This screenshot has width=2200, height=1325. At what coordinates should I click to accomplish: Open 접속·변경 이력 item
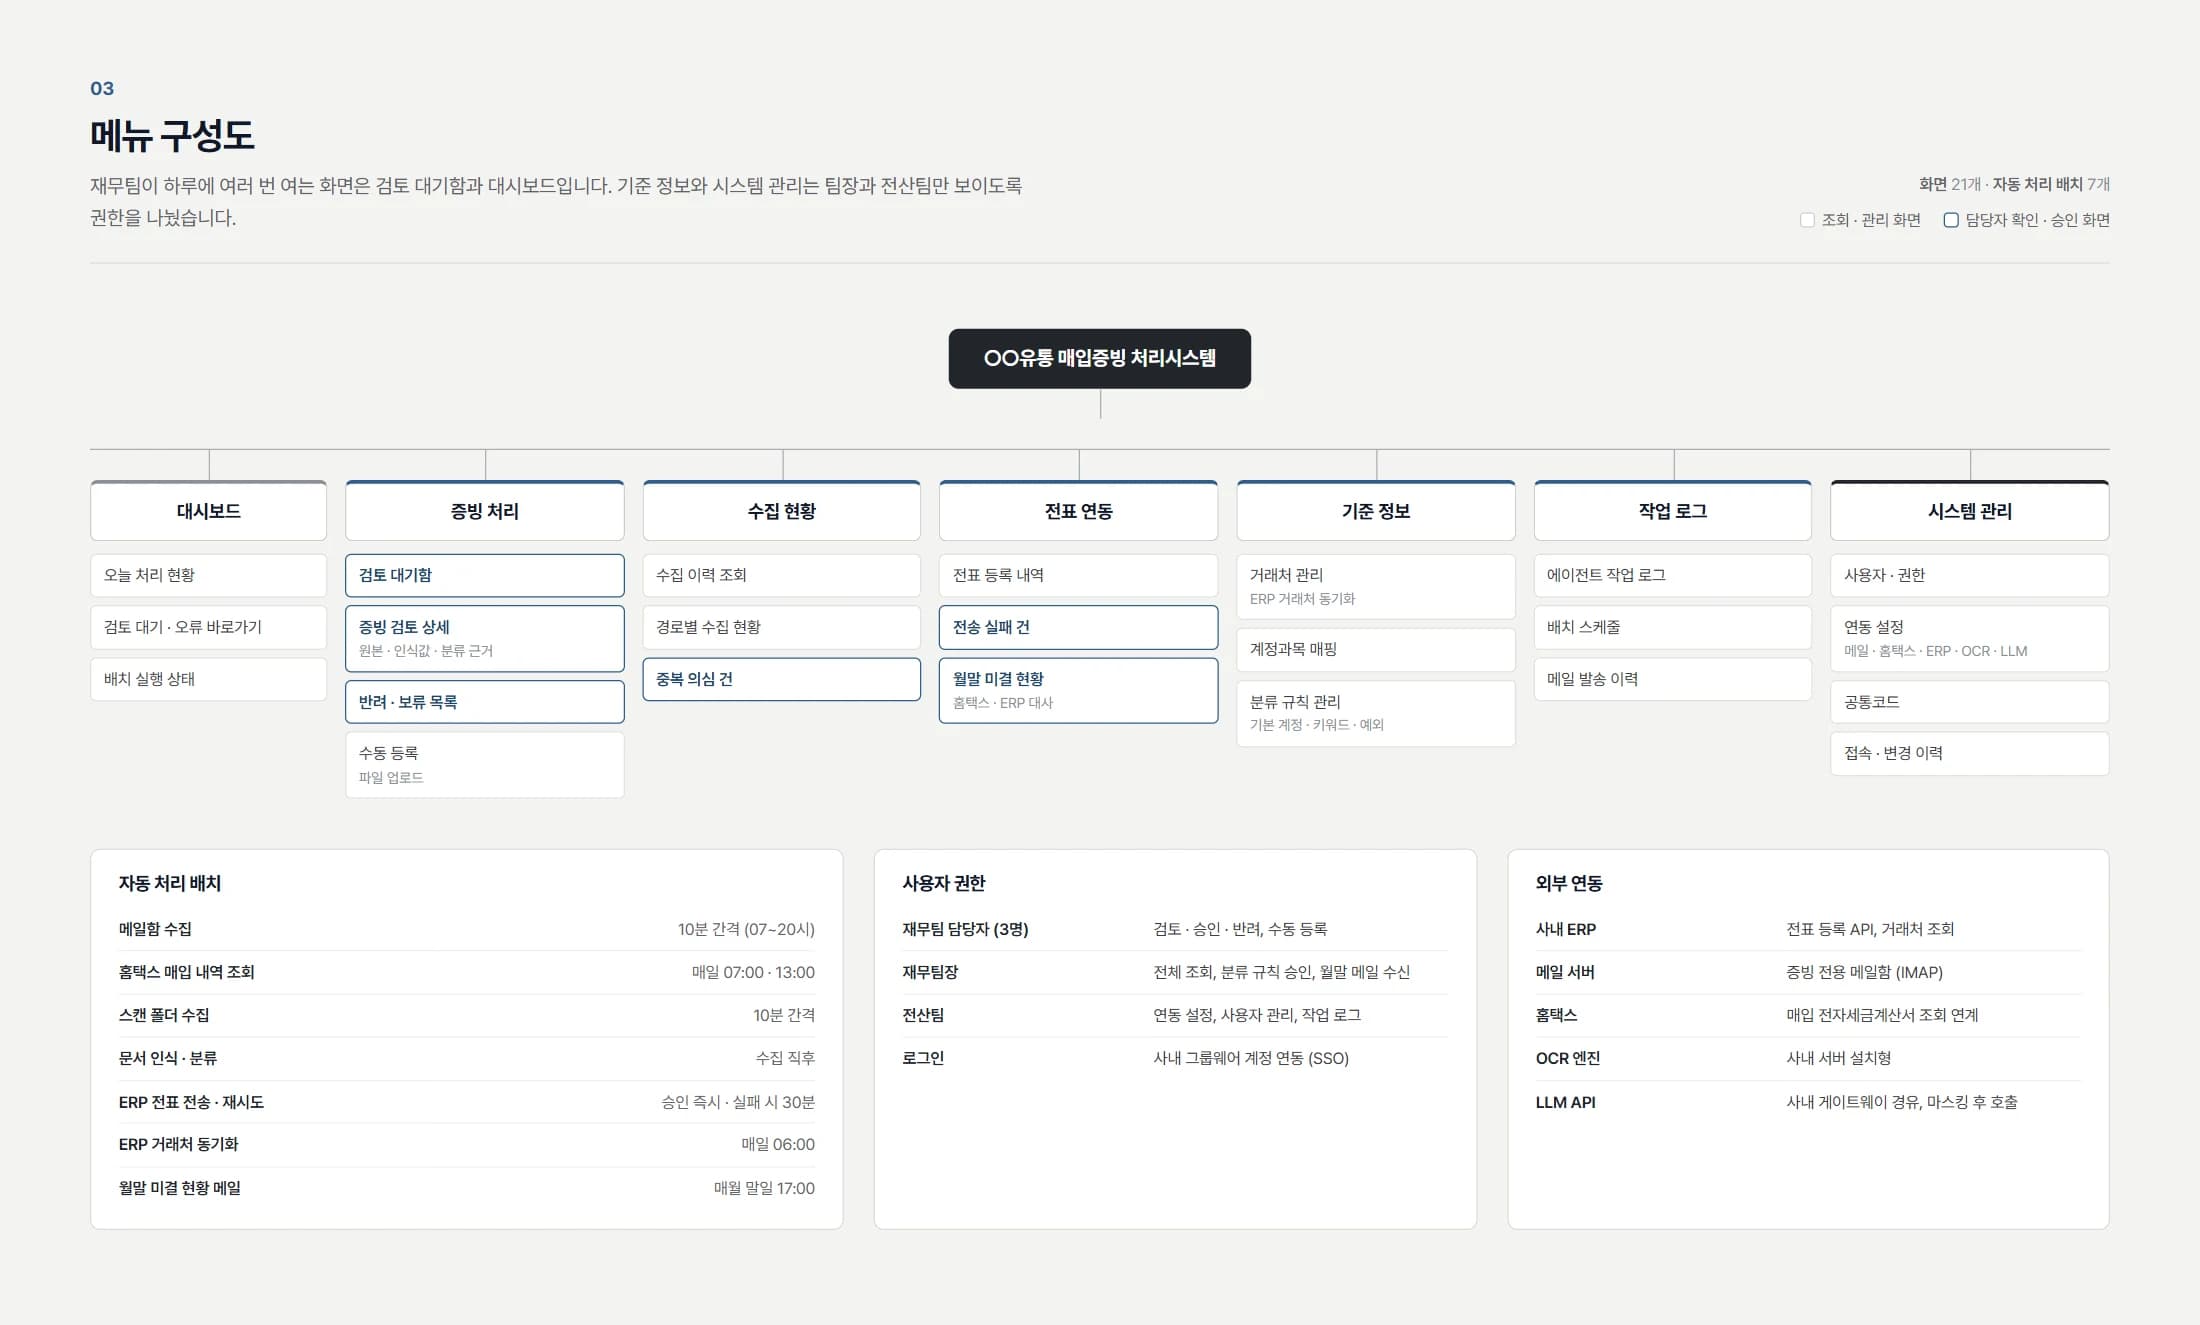1970,754
